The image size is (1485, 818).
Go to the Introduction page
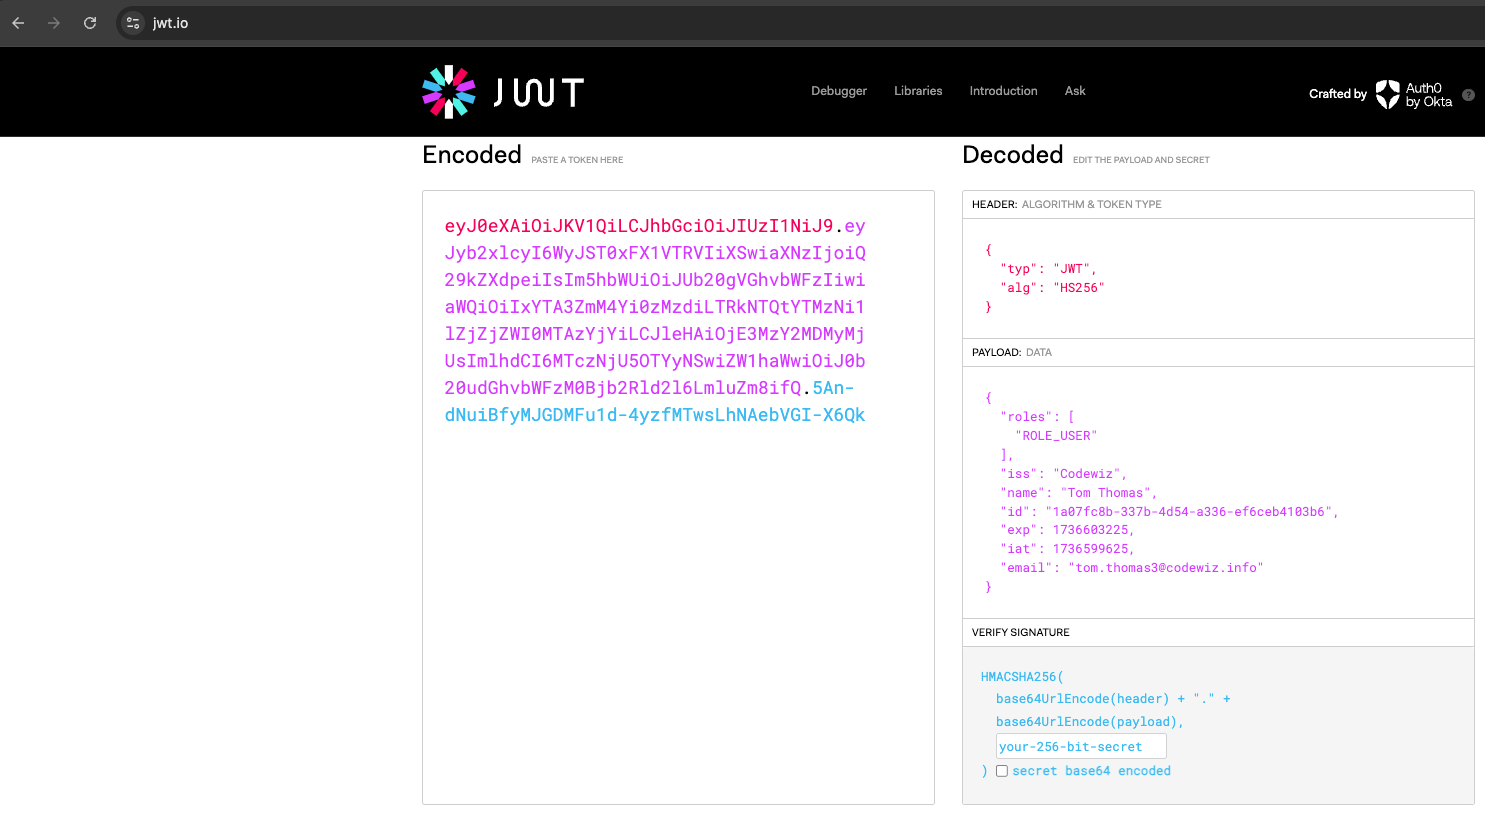click(x=1003, y=91)
